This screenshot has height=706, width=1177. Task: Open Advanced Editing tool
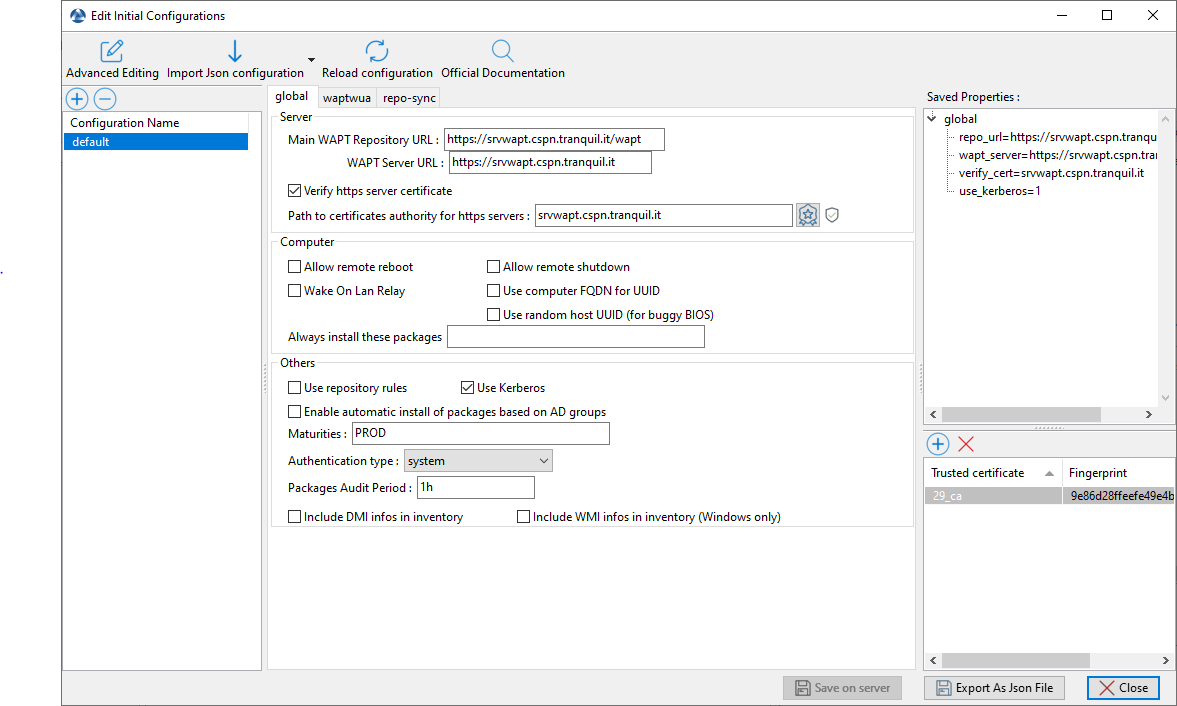pyautogui.click(x=112, y=60)
